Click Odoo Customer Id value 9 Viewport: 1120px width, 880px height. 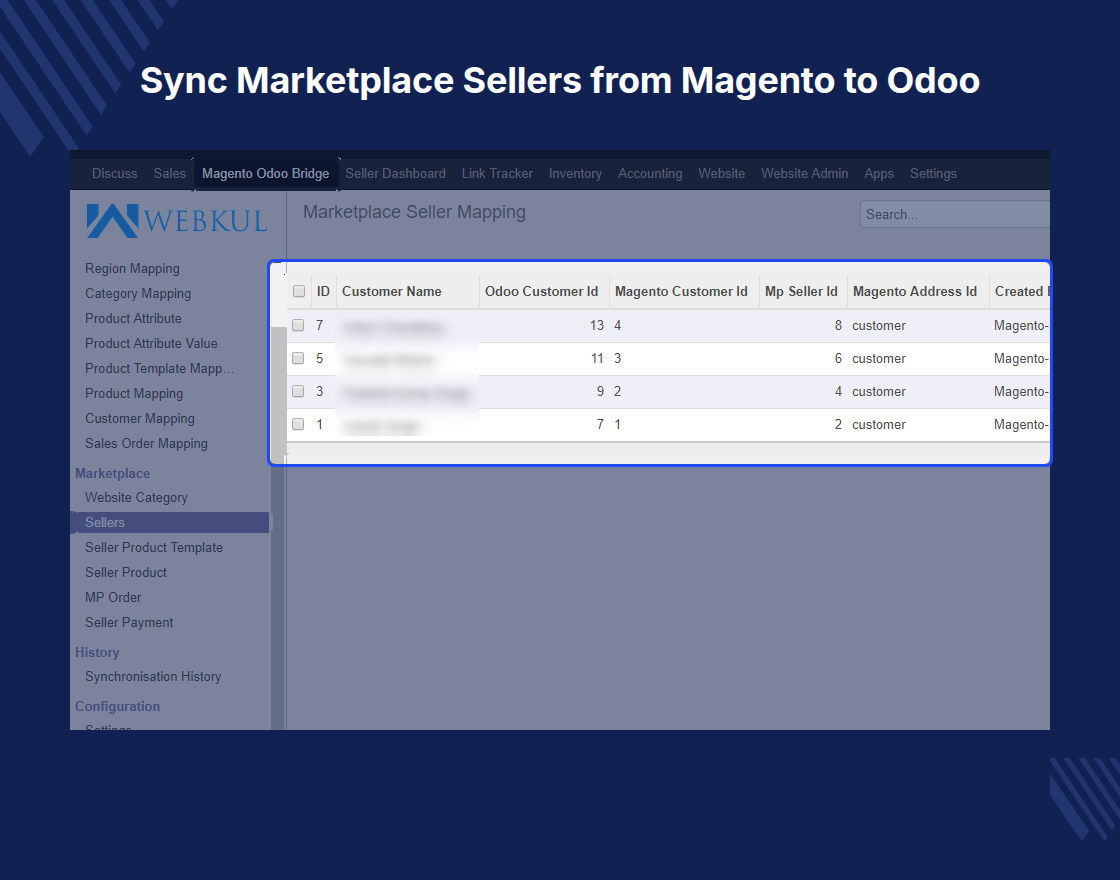pyautogui.click(x=600, y=391)
